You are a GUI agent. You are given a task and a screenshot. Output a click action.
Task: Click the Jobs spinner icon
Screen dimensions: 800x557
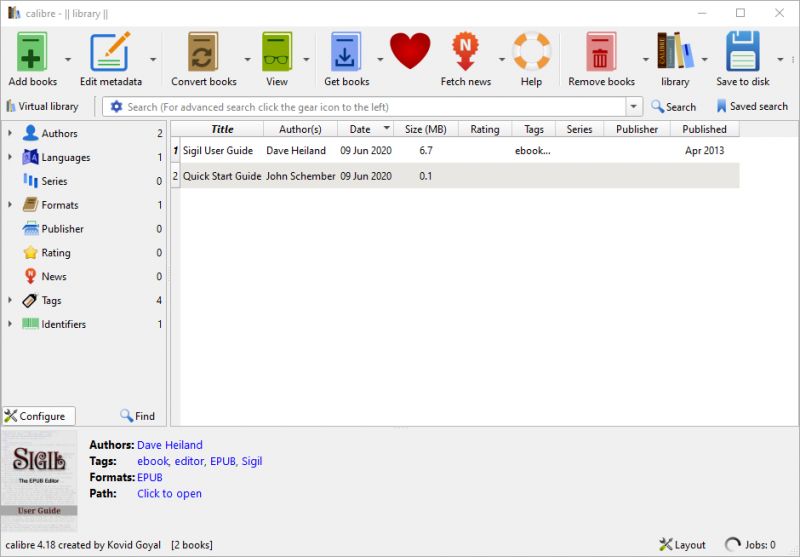[x=733, y=545]
